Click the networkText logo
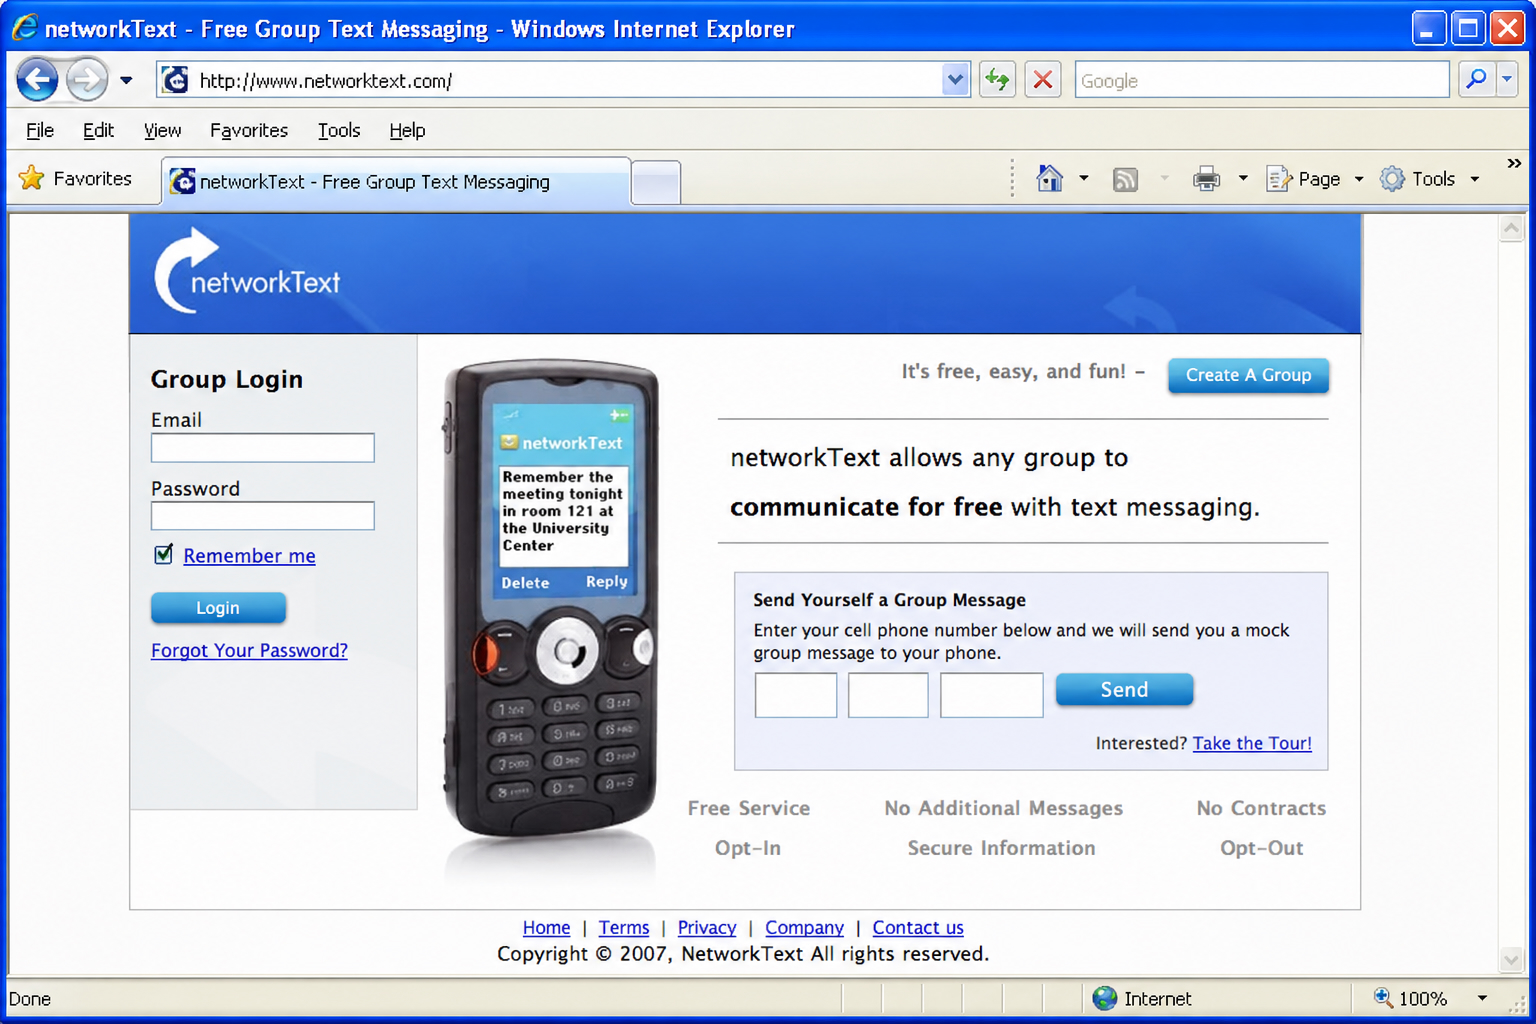The width and height of the screenshot is (1536, 1024). click(x=247, y=271)
